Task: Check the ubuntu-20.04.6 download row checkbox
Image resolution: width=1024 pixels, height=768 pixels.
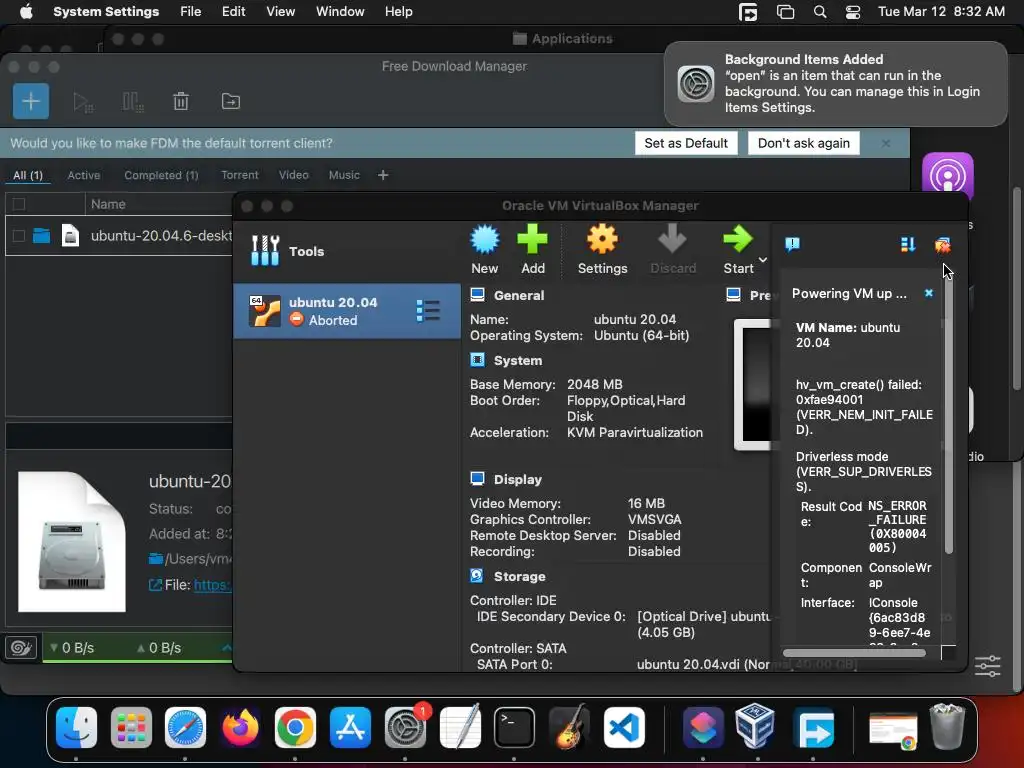Action: tap(19, 236)
